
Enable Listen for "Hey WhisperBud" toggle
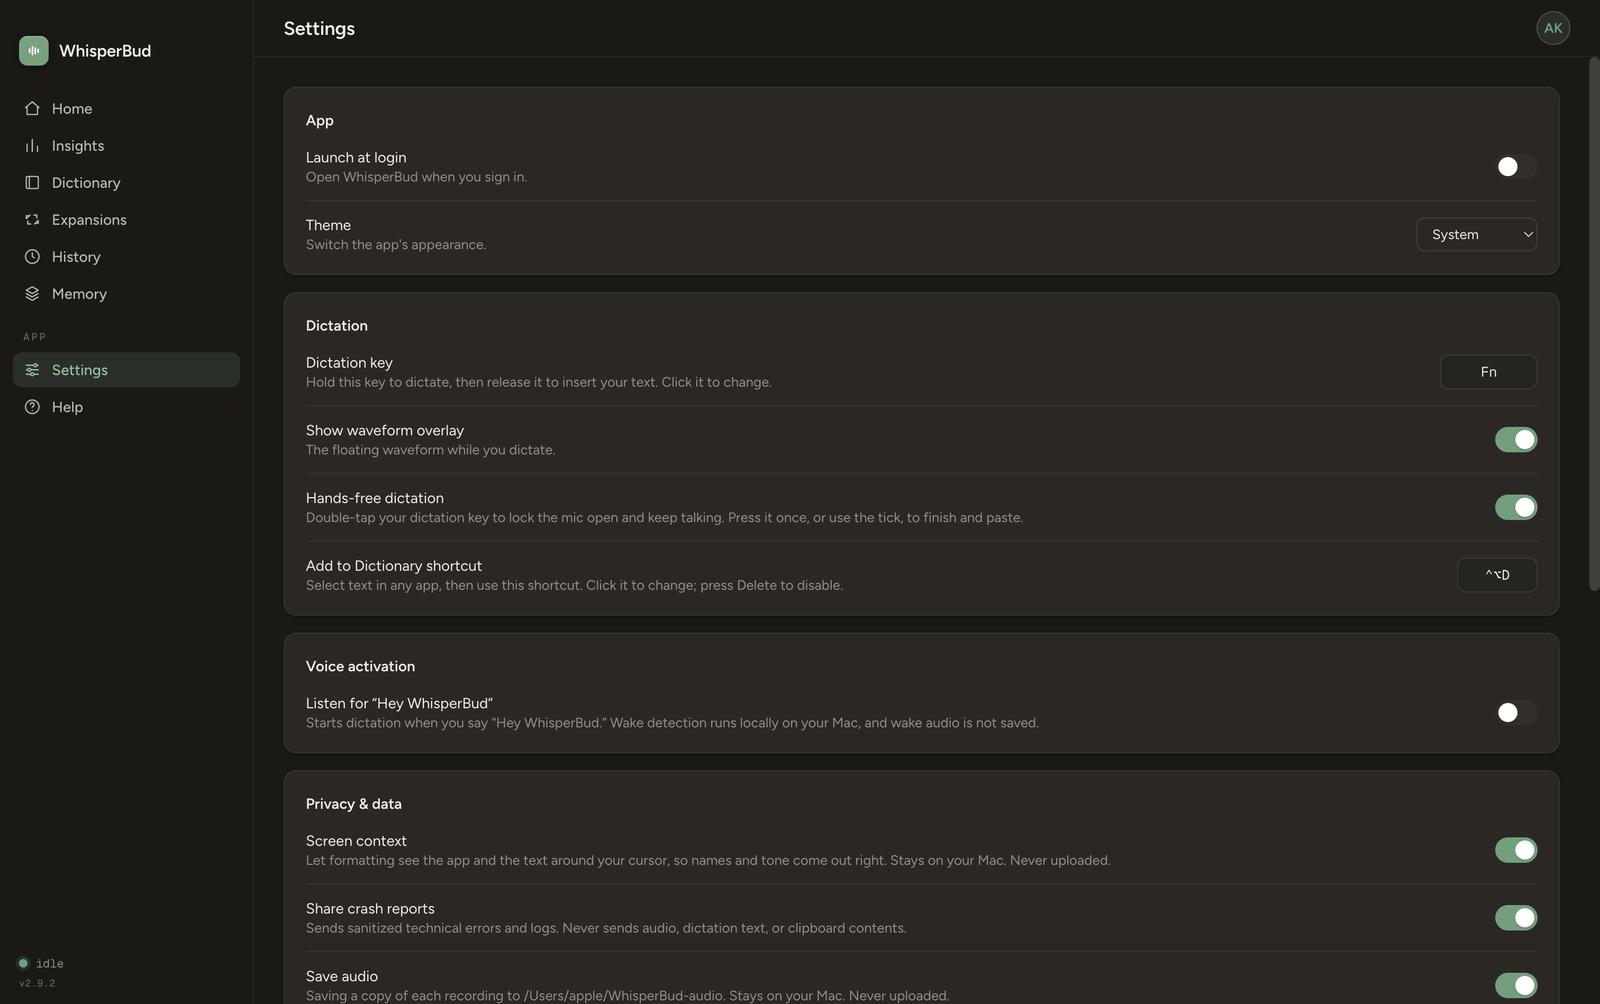point(1516,713)
